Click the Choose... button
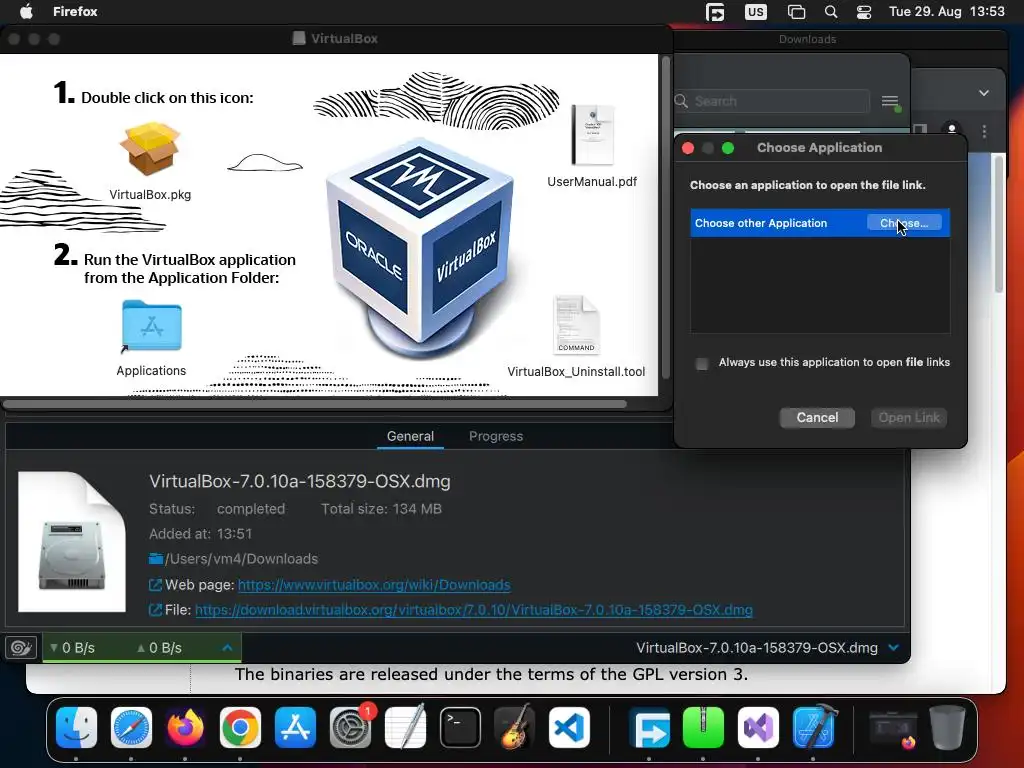 pyautogui.click(x=904, y=223)
